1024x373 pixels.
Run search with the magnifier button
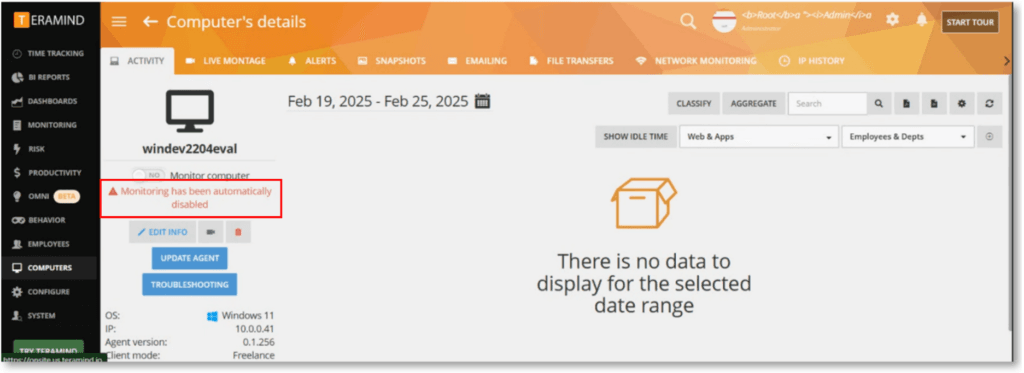tap(879, 103)
